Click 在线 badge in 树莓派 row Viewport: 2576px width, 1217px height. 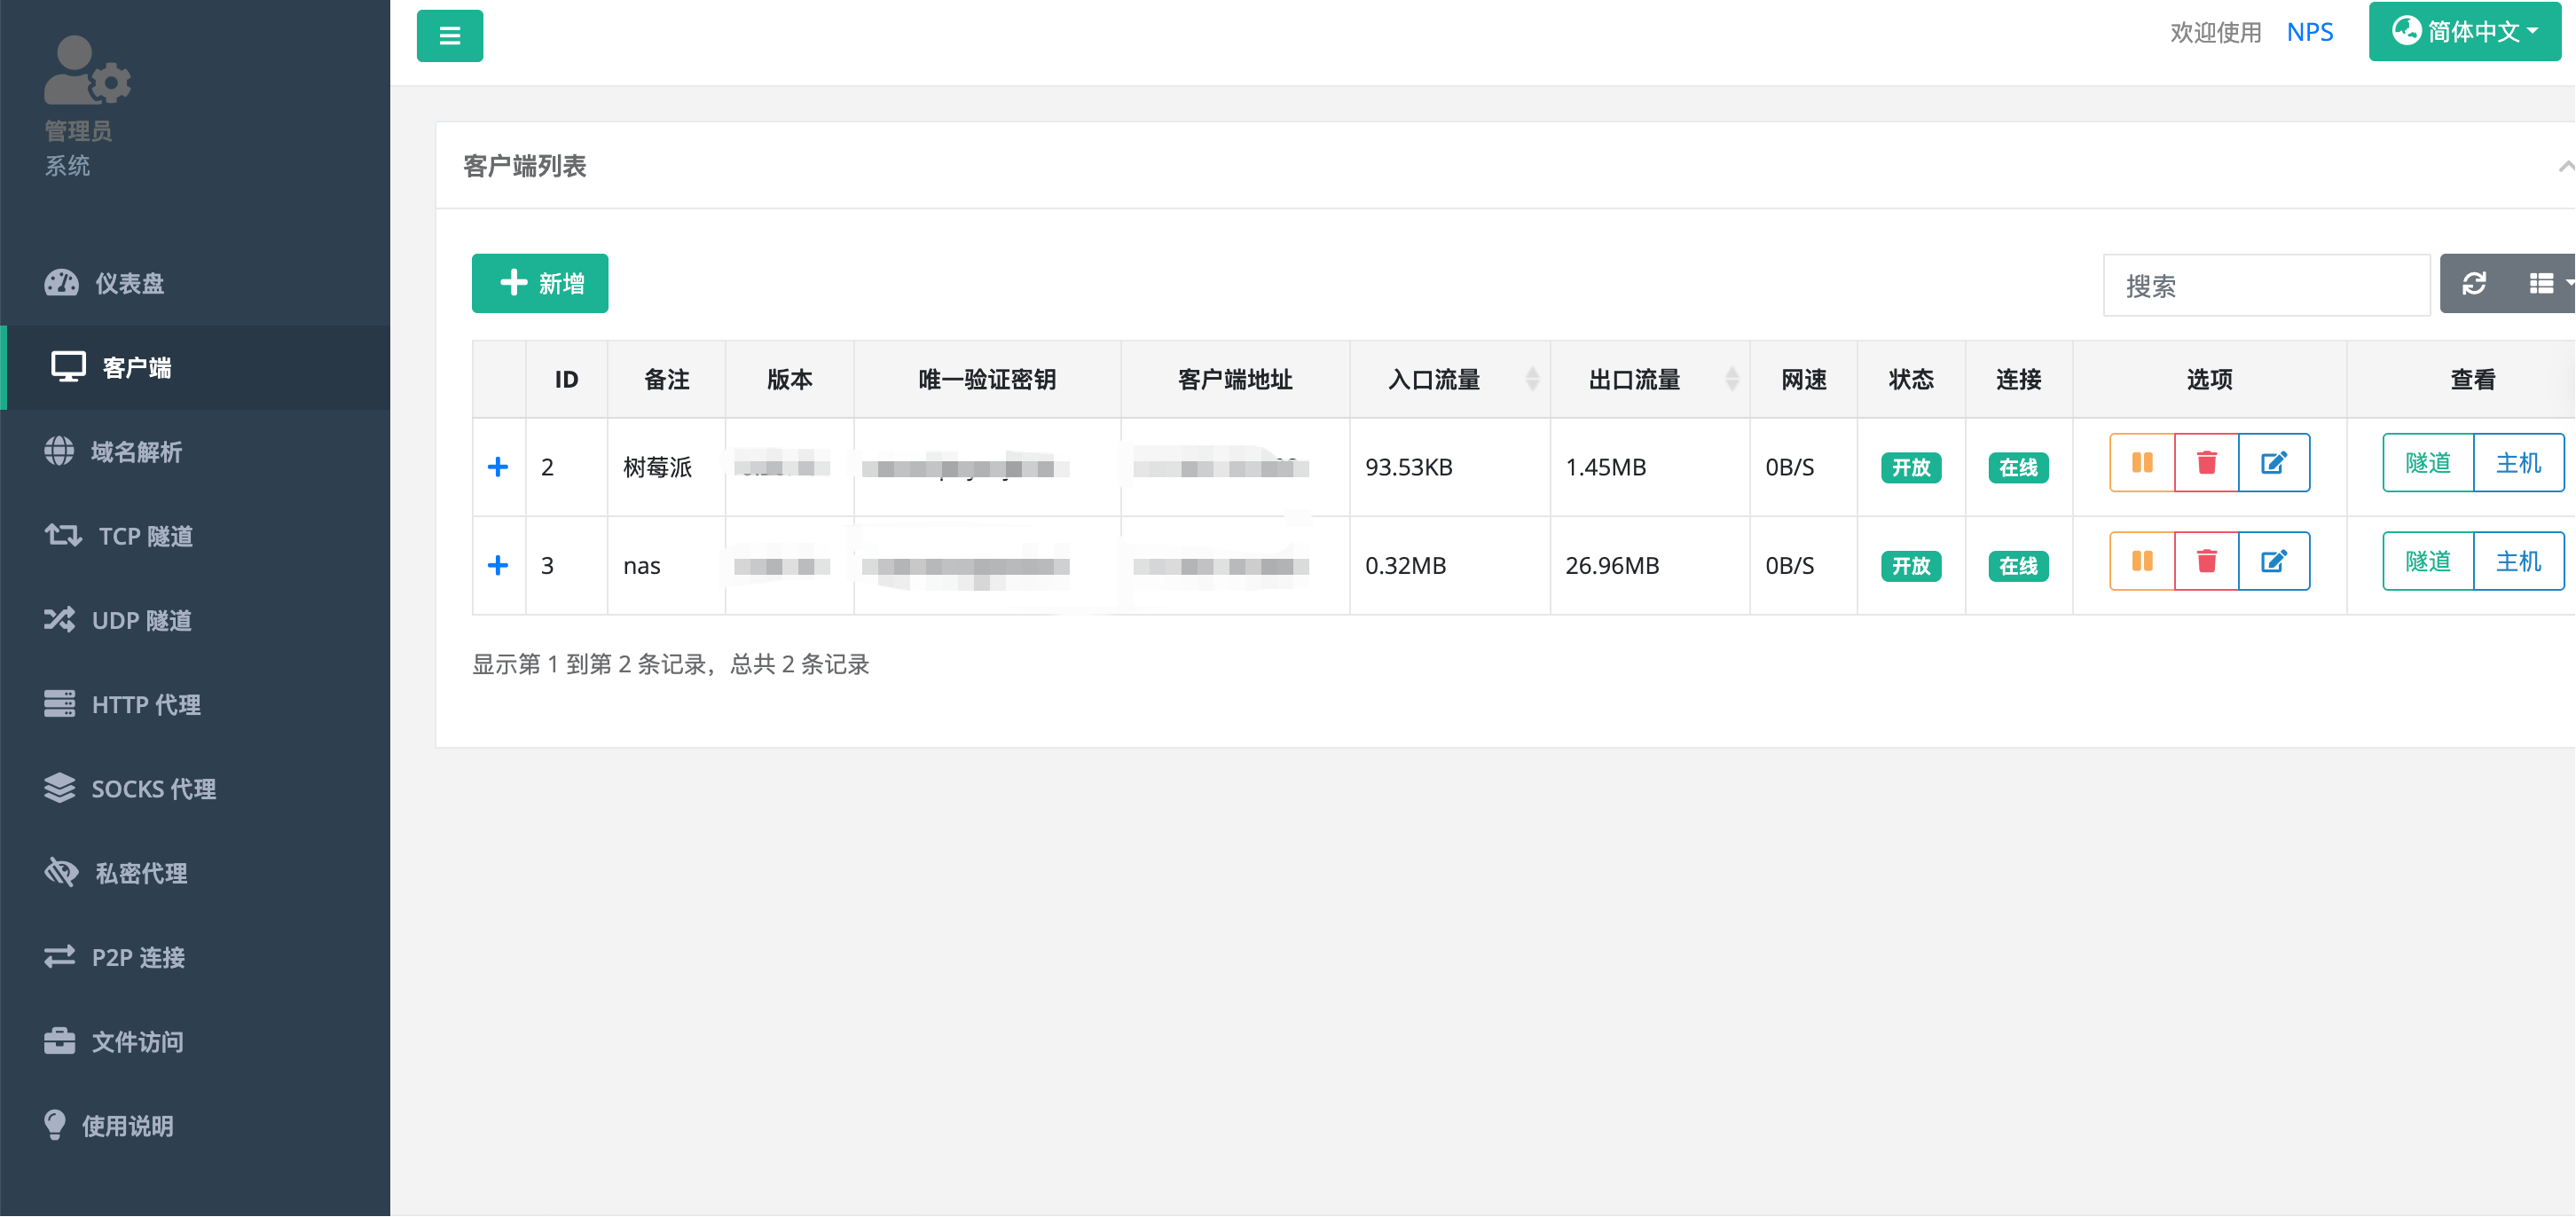tap(2018, 467)
